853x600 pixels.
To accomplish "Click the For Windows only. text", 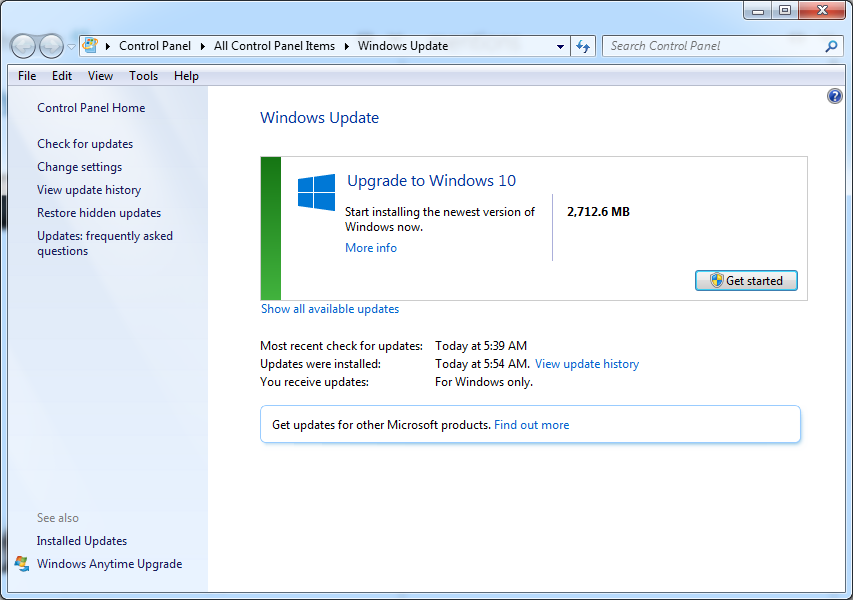I will [484, 382].
